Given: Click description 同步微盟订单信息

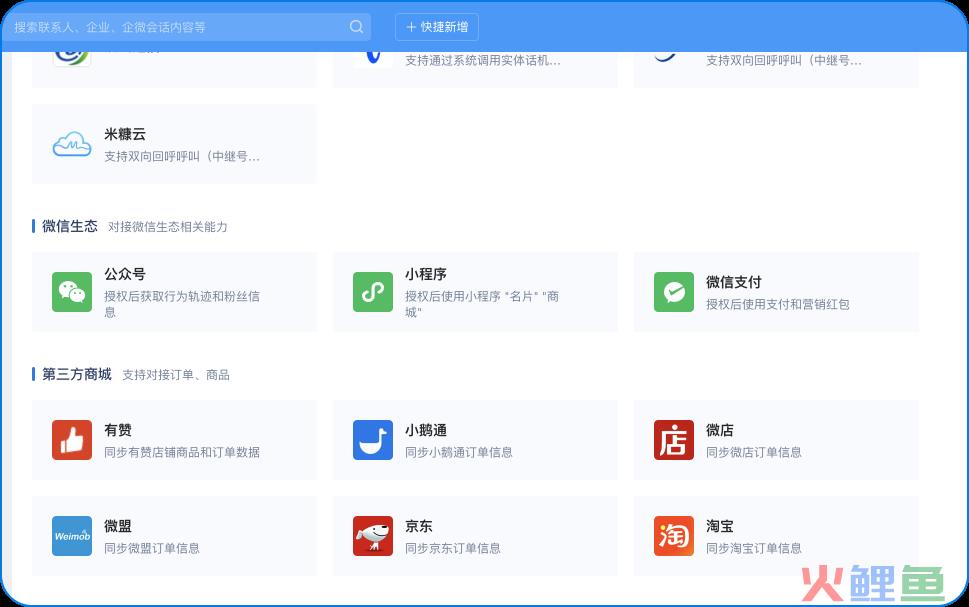Looking at the screenshot, I should click(151, 548).
